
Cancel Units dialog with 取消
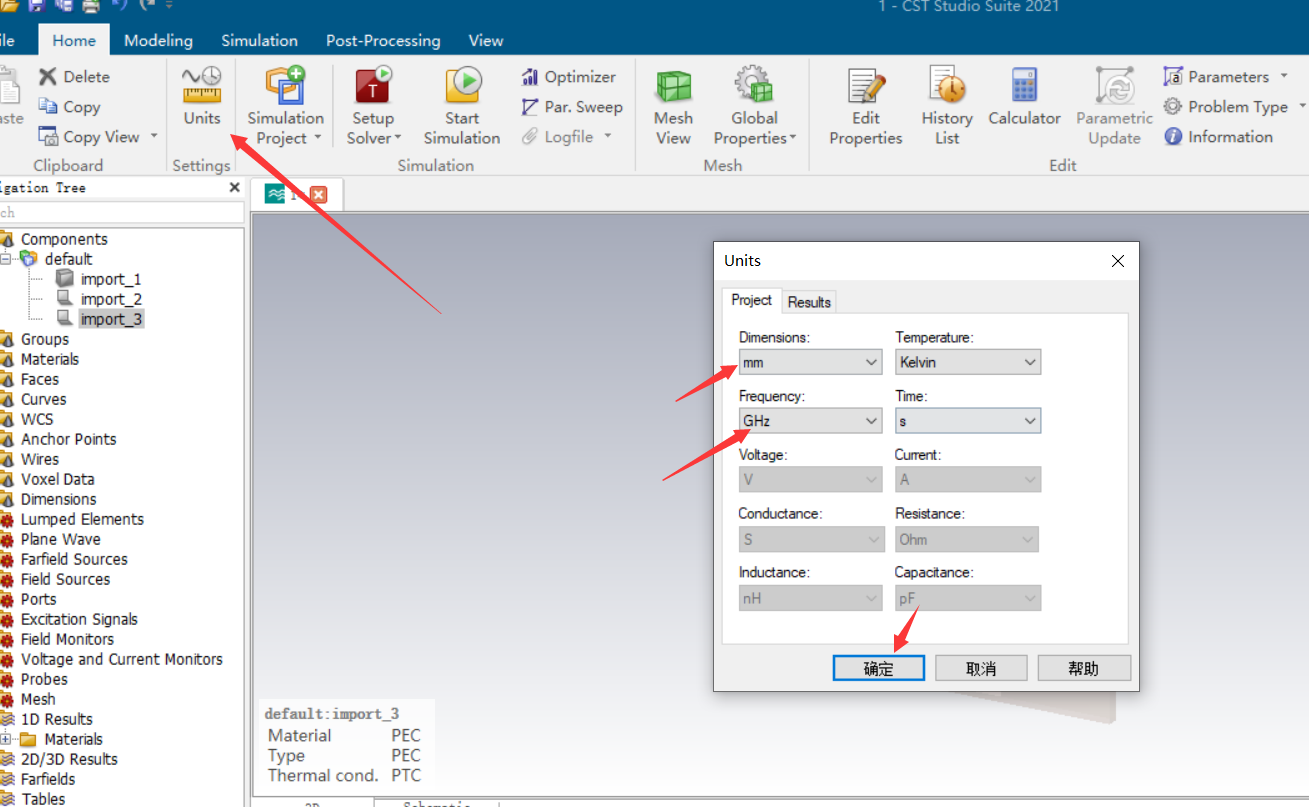click(981, 668)
